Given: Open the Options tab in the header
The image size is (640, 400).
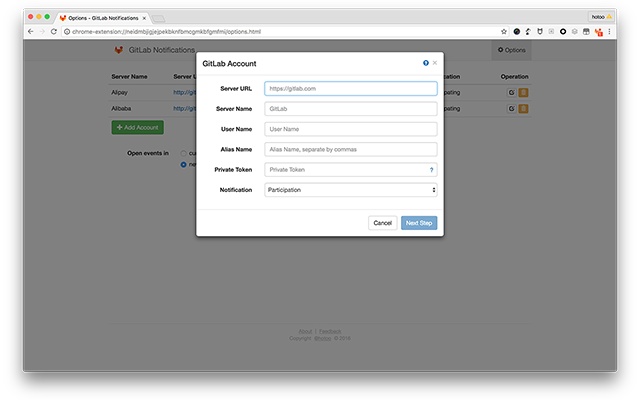Looking at the screenshot, I should tap(511, 50).
